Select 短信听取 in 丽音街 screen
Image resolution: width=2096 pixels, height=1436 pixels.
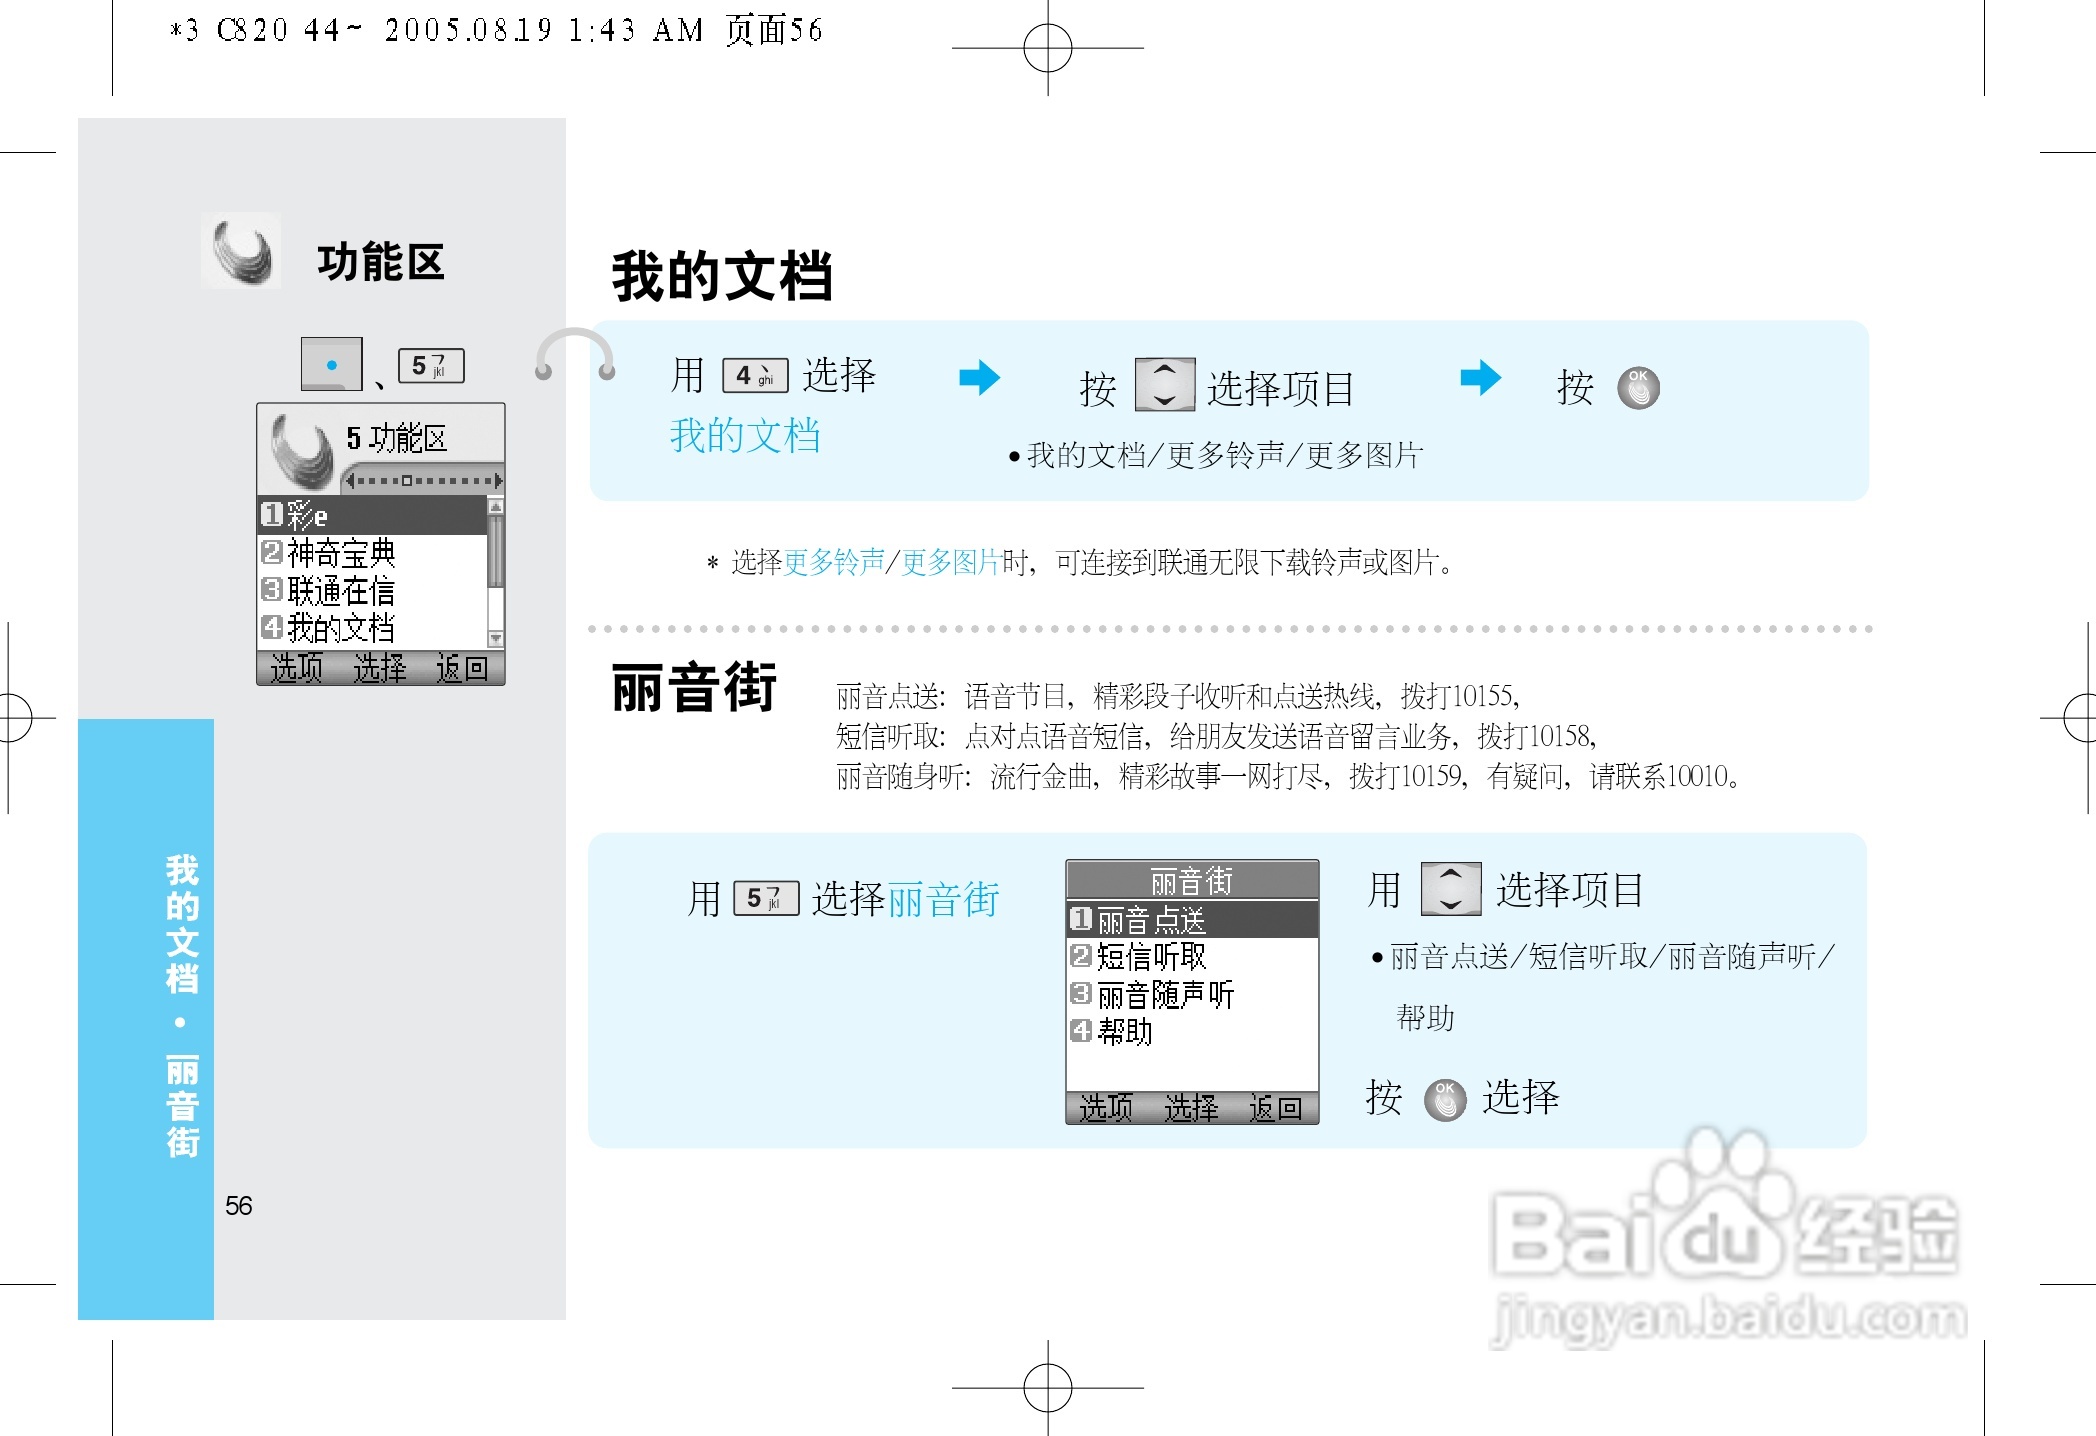[1151, 957]
